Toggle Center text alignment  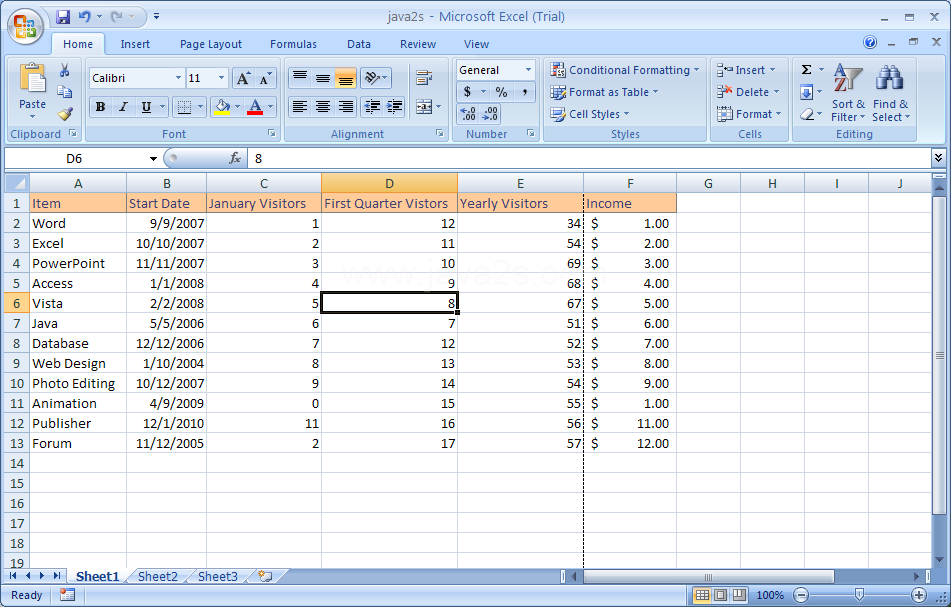point(323,107)
